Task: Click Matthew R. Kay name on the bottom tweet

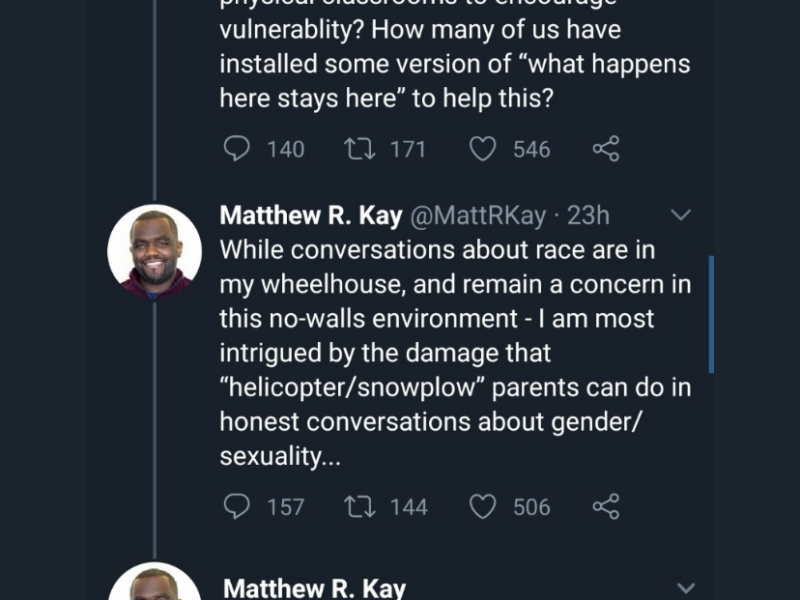Action: (314, 588)
